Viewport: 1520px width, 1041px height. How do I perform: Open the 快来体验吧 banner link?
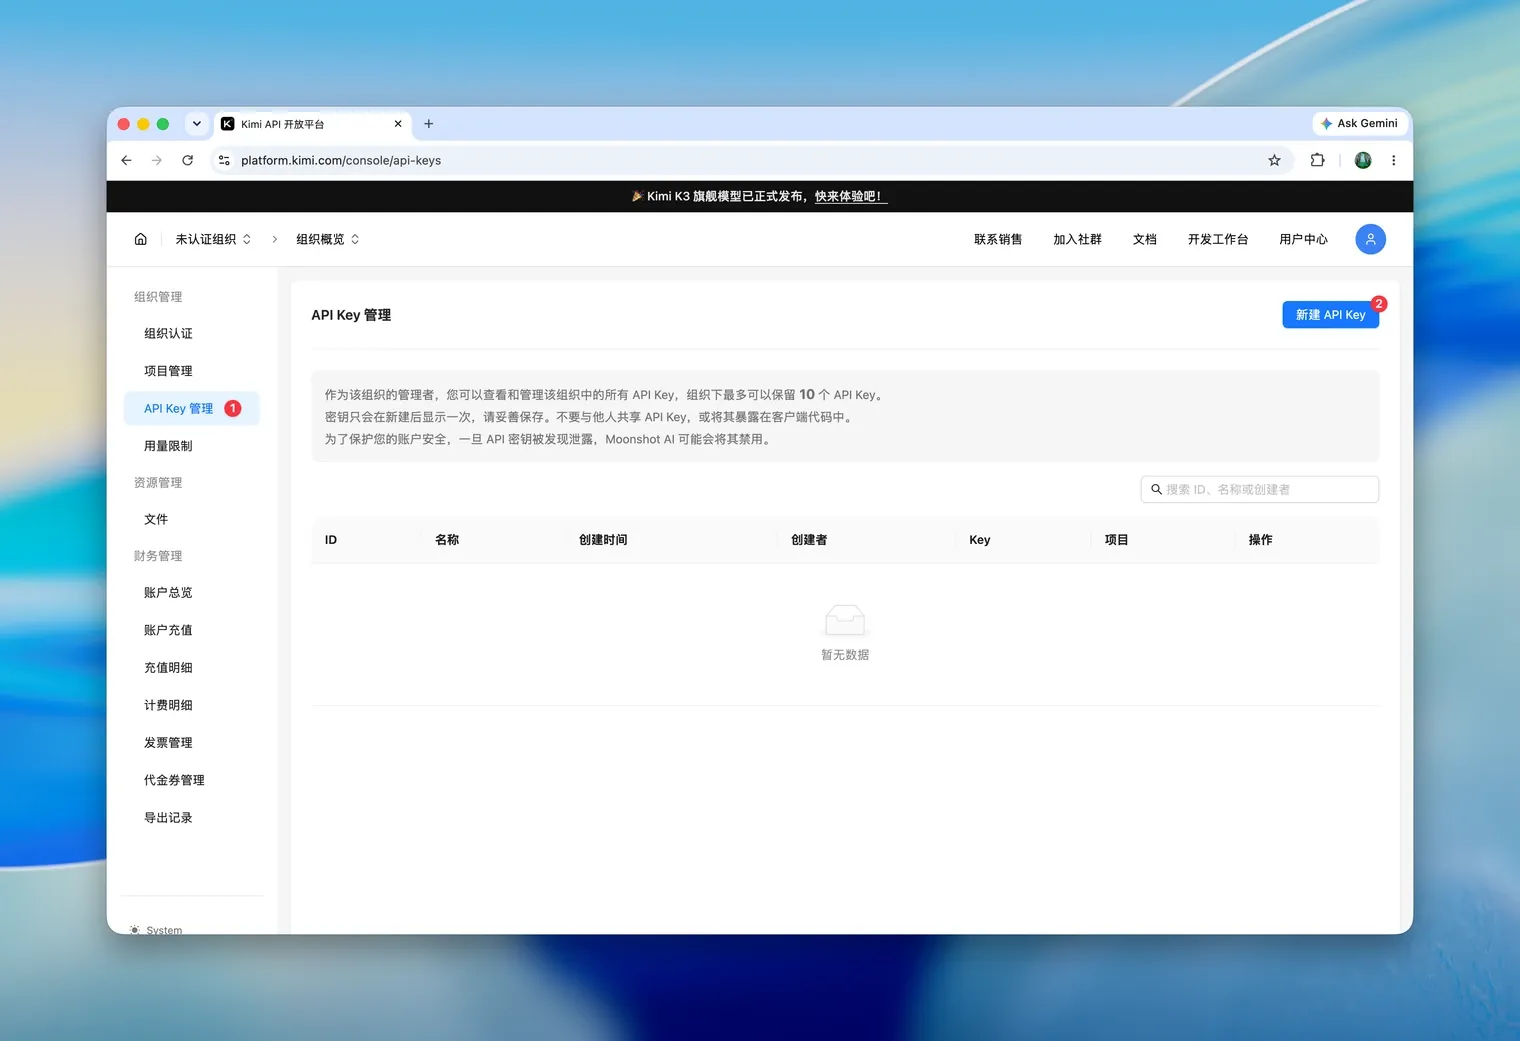[850, 196]
